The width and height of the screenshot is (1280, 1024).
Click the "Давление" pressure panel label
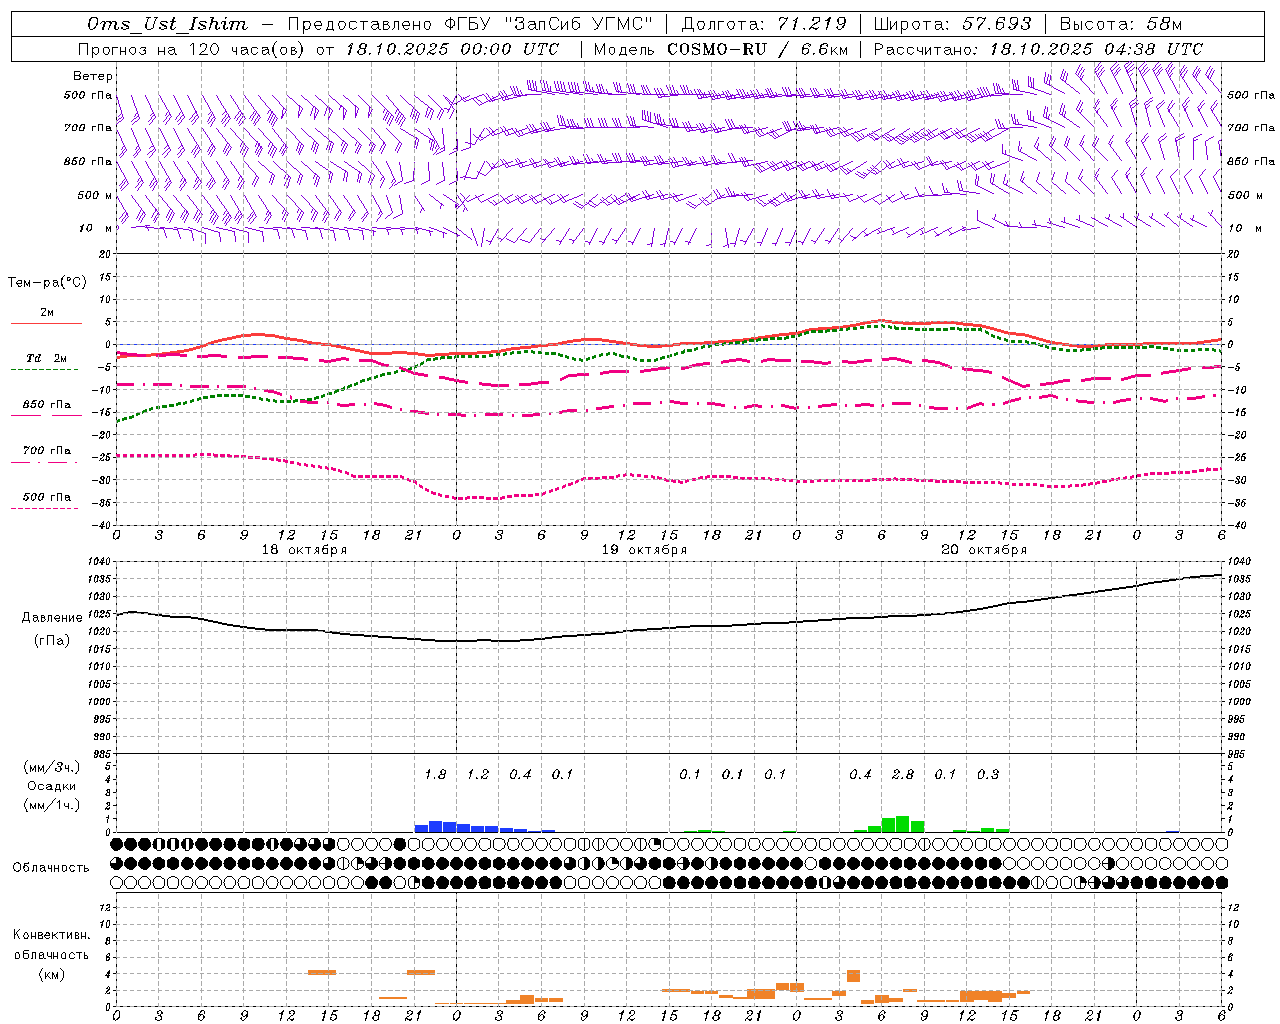click(x=52, y=618)
